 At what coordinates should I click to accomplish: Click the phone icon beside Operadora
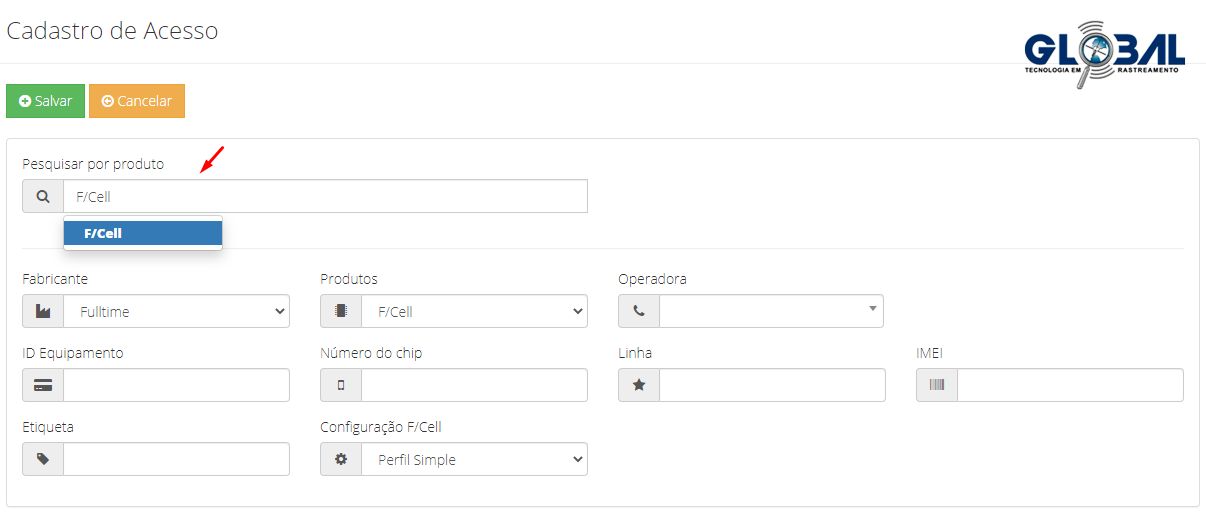pos(639,311)
